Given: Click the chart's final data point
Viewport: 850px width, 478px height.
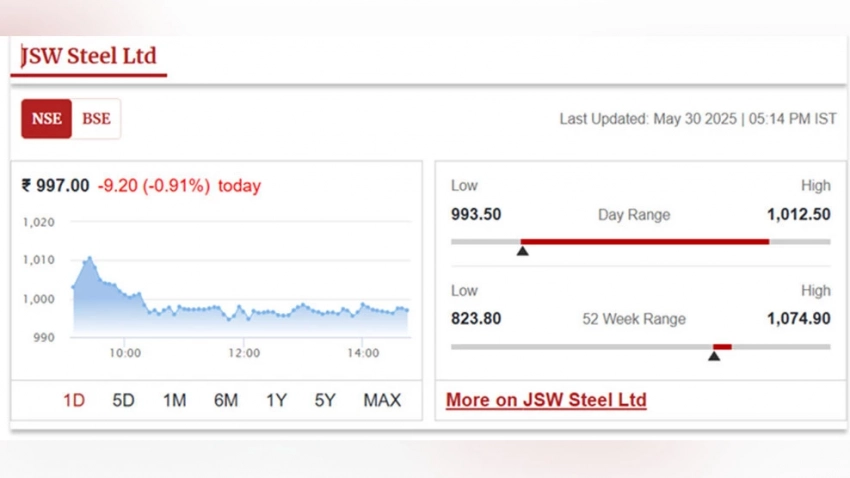Looking at the screenshot, I should [407, 311].
